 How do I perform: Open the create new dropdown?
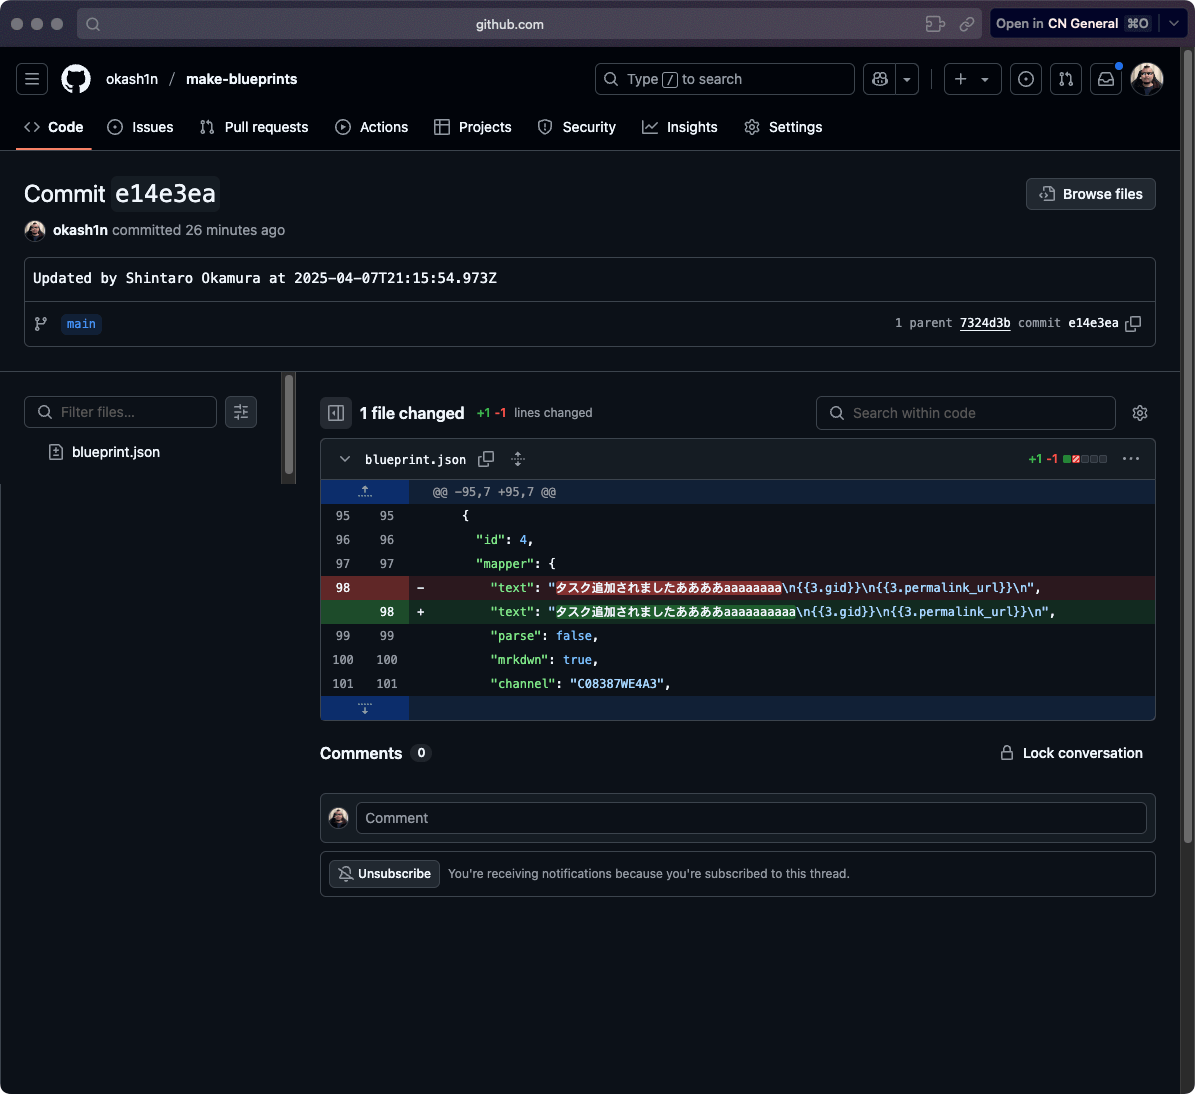(972, 79)
